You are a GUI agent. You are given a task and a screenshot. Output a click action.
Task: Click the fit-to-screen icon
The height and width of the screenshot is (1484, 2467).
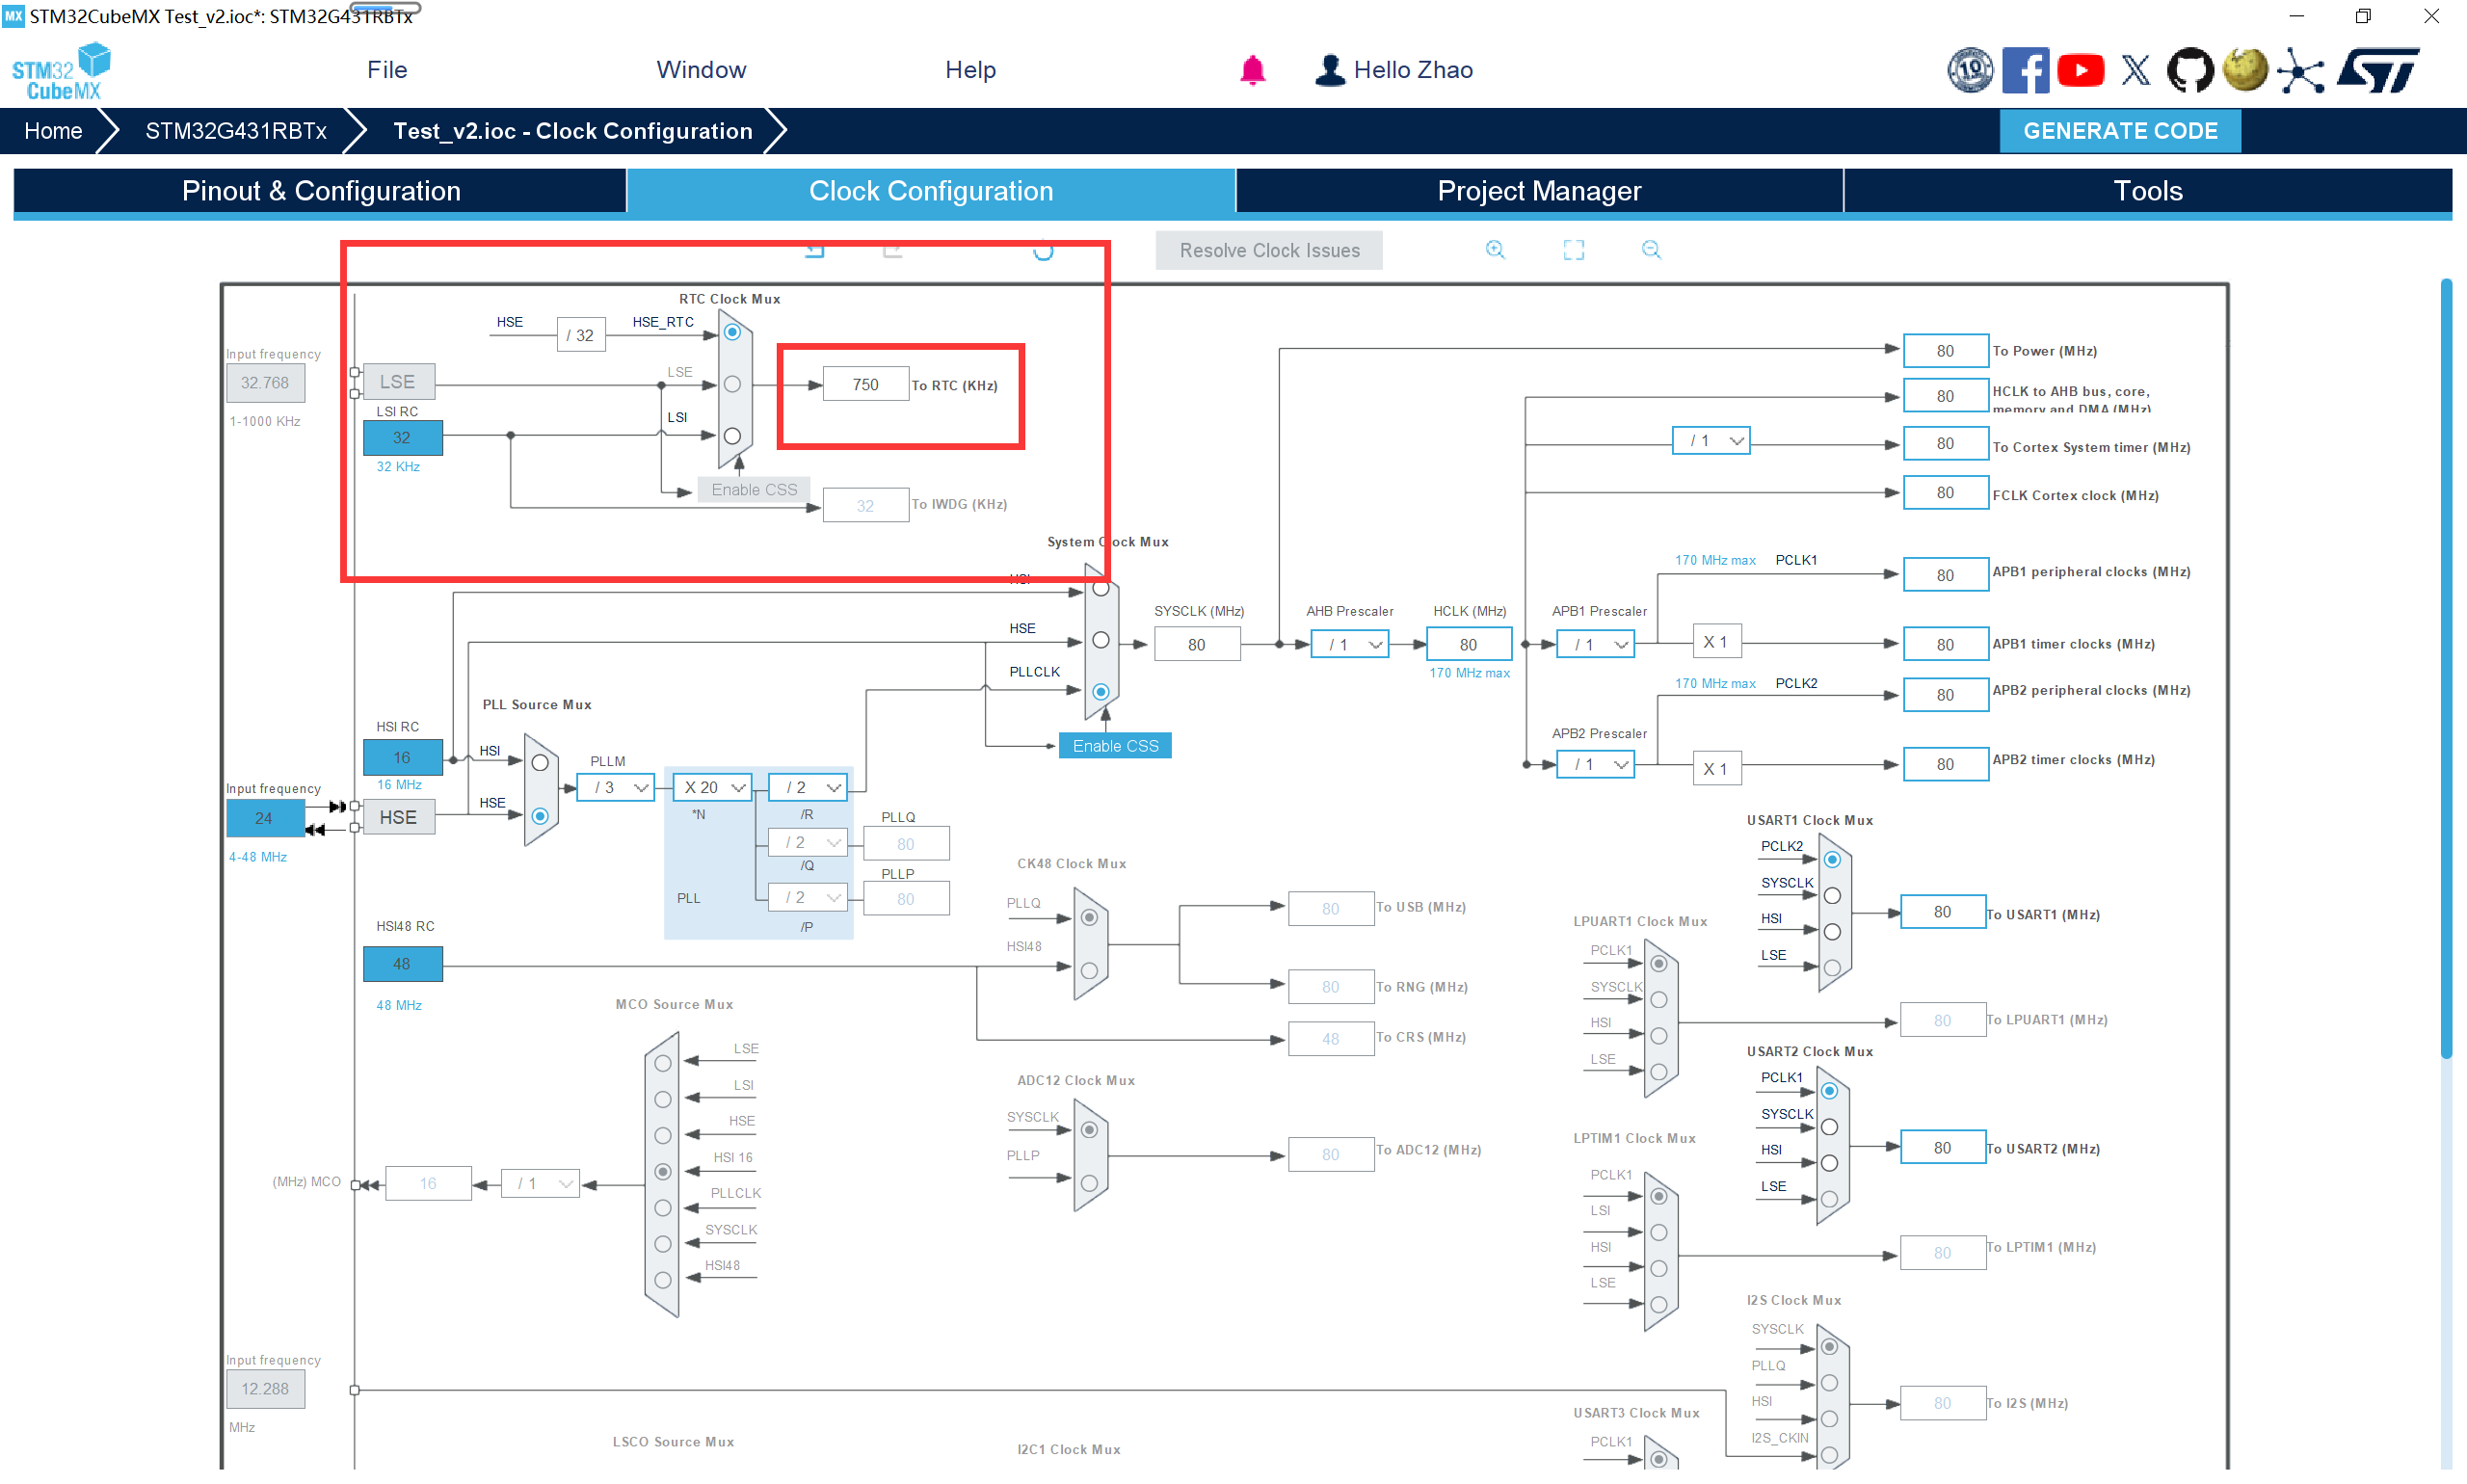(1573, 250)
